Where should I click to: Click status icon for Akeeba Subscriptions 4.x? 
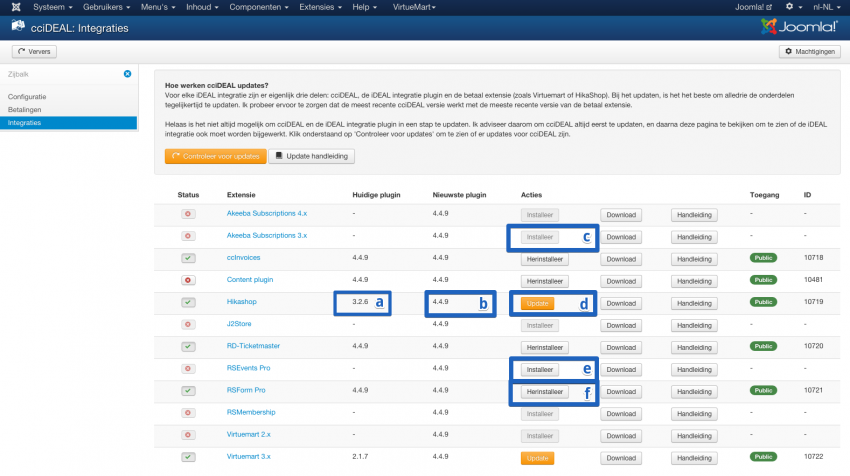click(x=188, y=214)
